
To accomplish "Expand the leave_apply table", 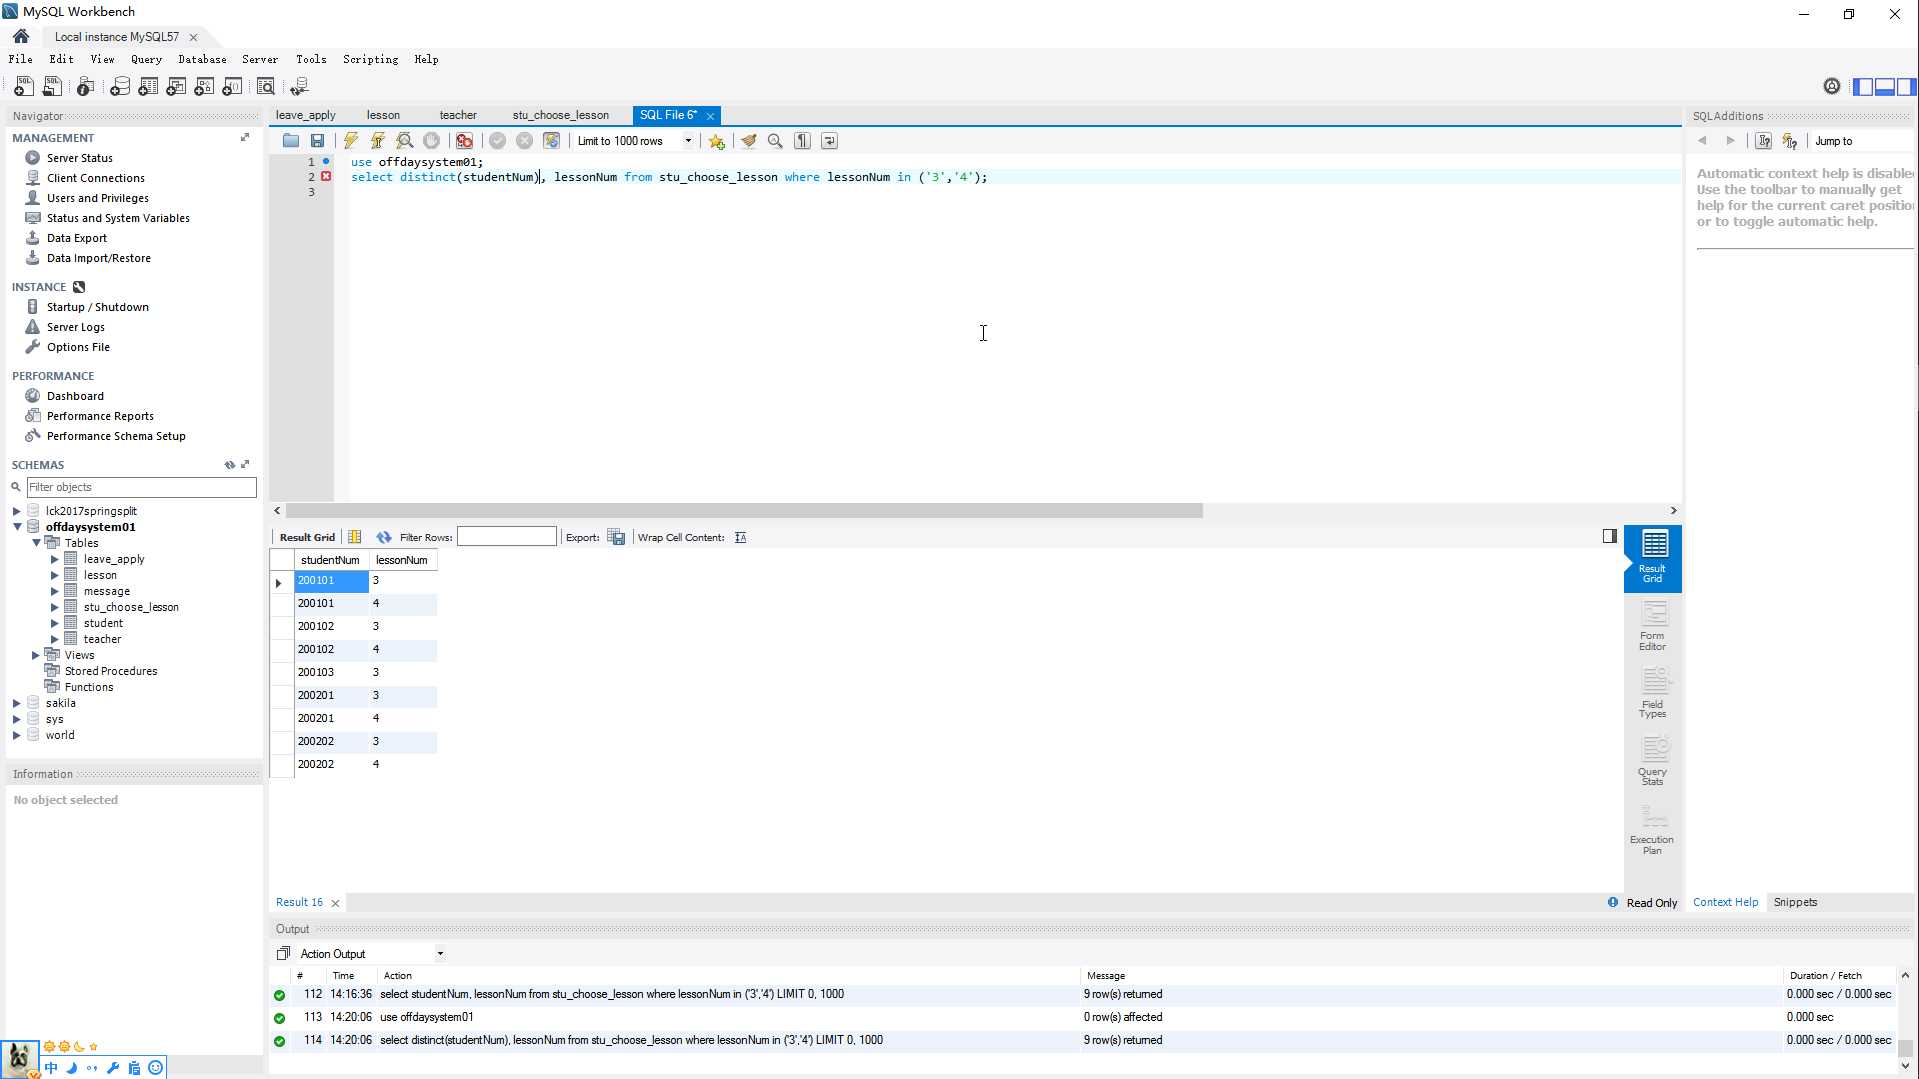I will [55, 559].
